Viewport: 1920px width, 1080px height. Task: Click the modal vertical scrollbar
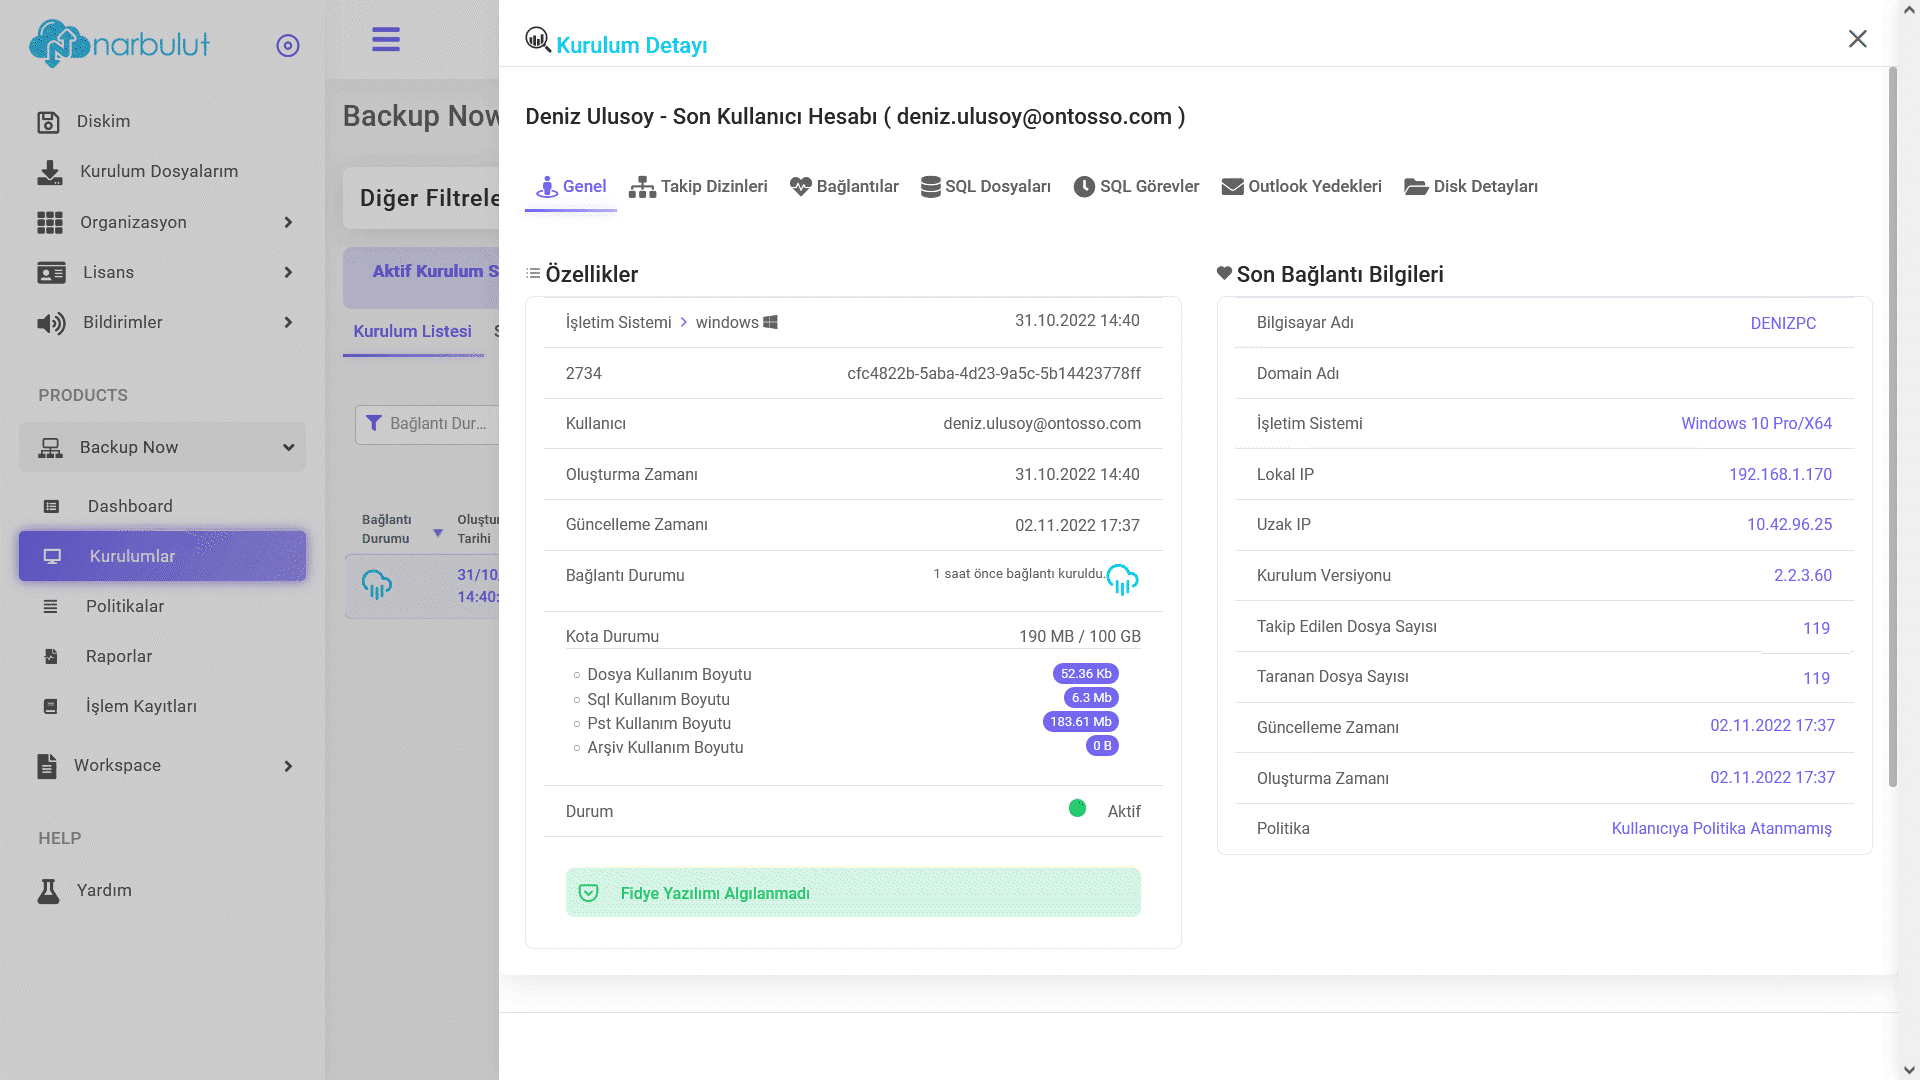[1892, 428]
